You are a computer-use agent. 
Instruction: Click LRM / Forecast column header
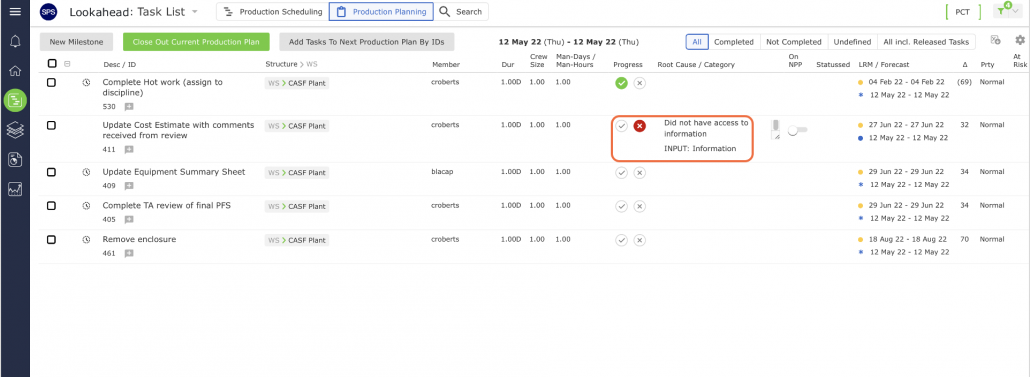[x=884, y=64]
